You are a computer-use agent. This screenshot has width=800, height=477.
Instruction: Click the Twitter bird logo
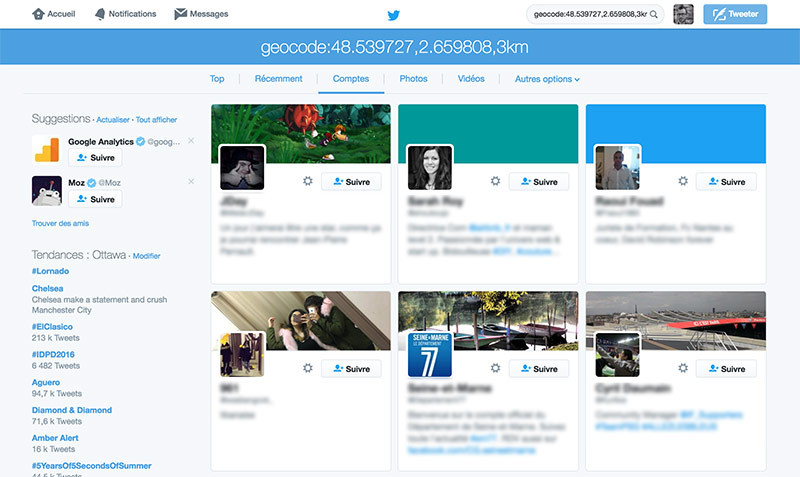point(393,15)
